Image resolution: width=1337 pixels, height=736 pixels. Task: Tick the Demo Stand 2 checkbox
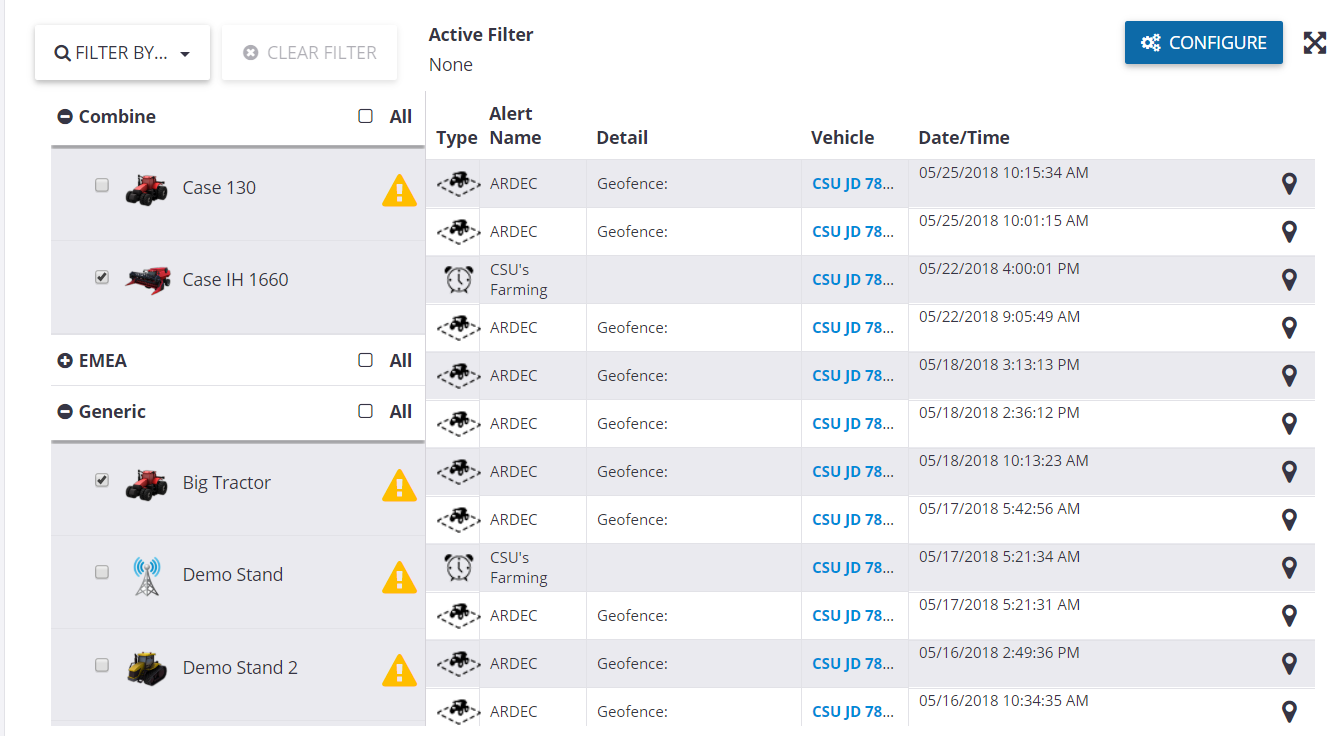[101, 665]
